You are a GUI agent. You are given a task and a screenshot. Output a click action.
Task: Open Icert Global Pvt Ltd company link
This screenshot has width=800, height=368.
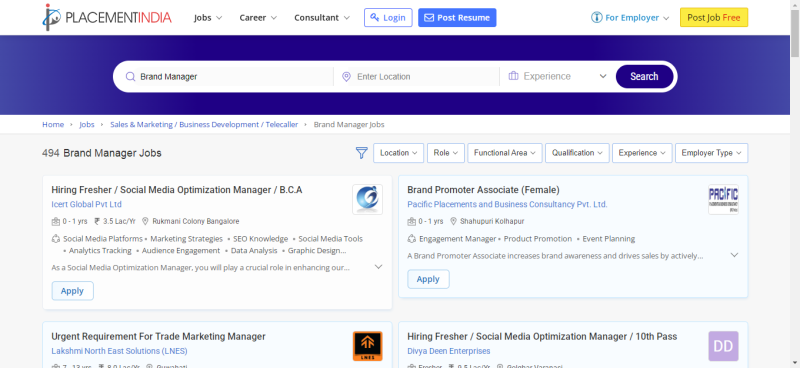click(87, 204)
